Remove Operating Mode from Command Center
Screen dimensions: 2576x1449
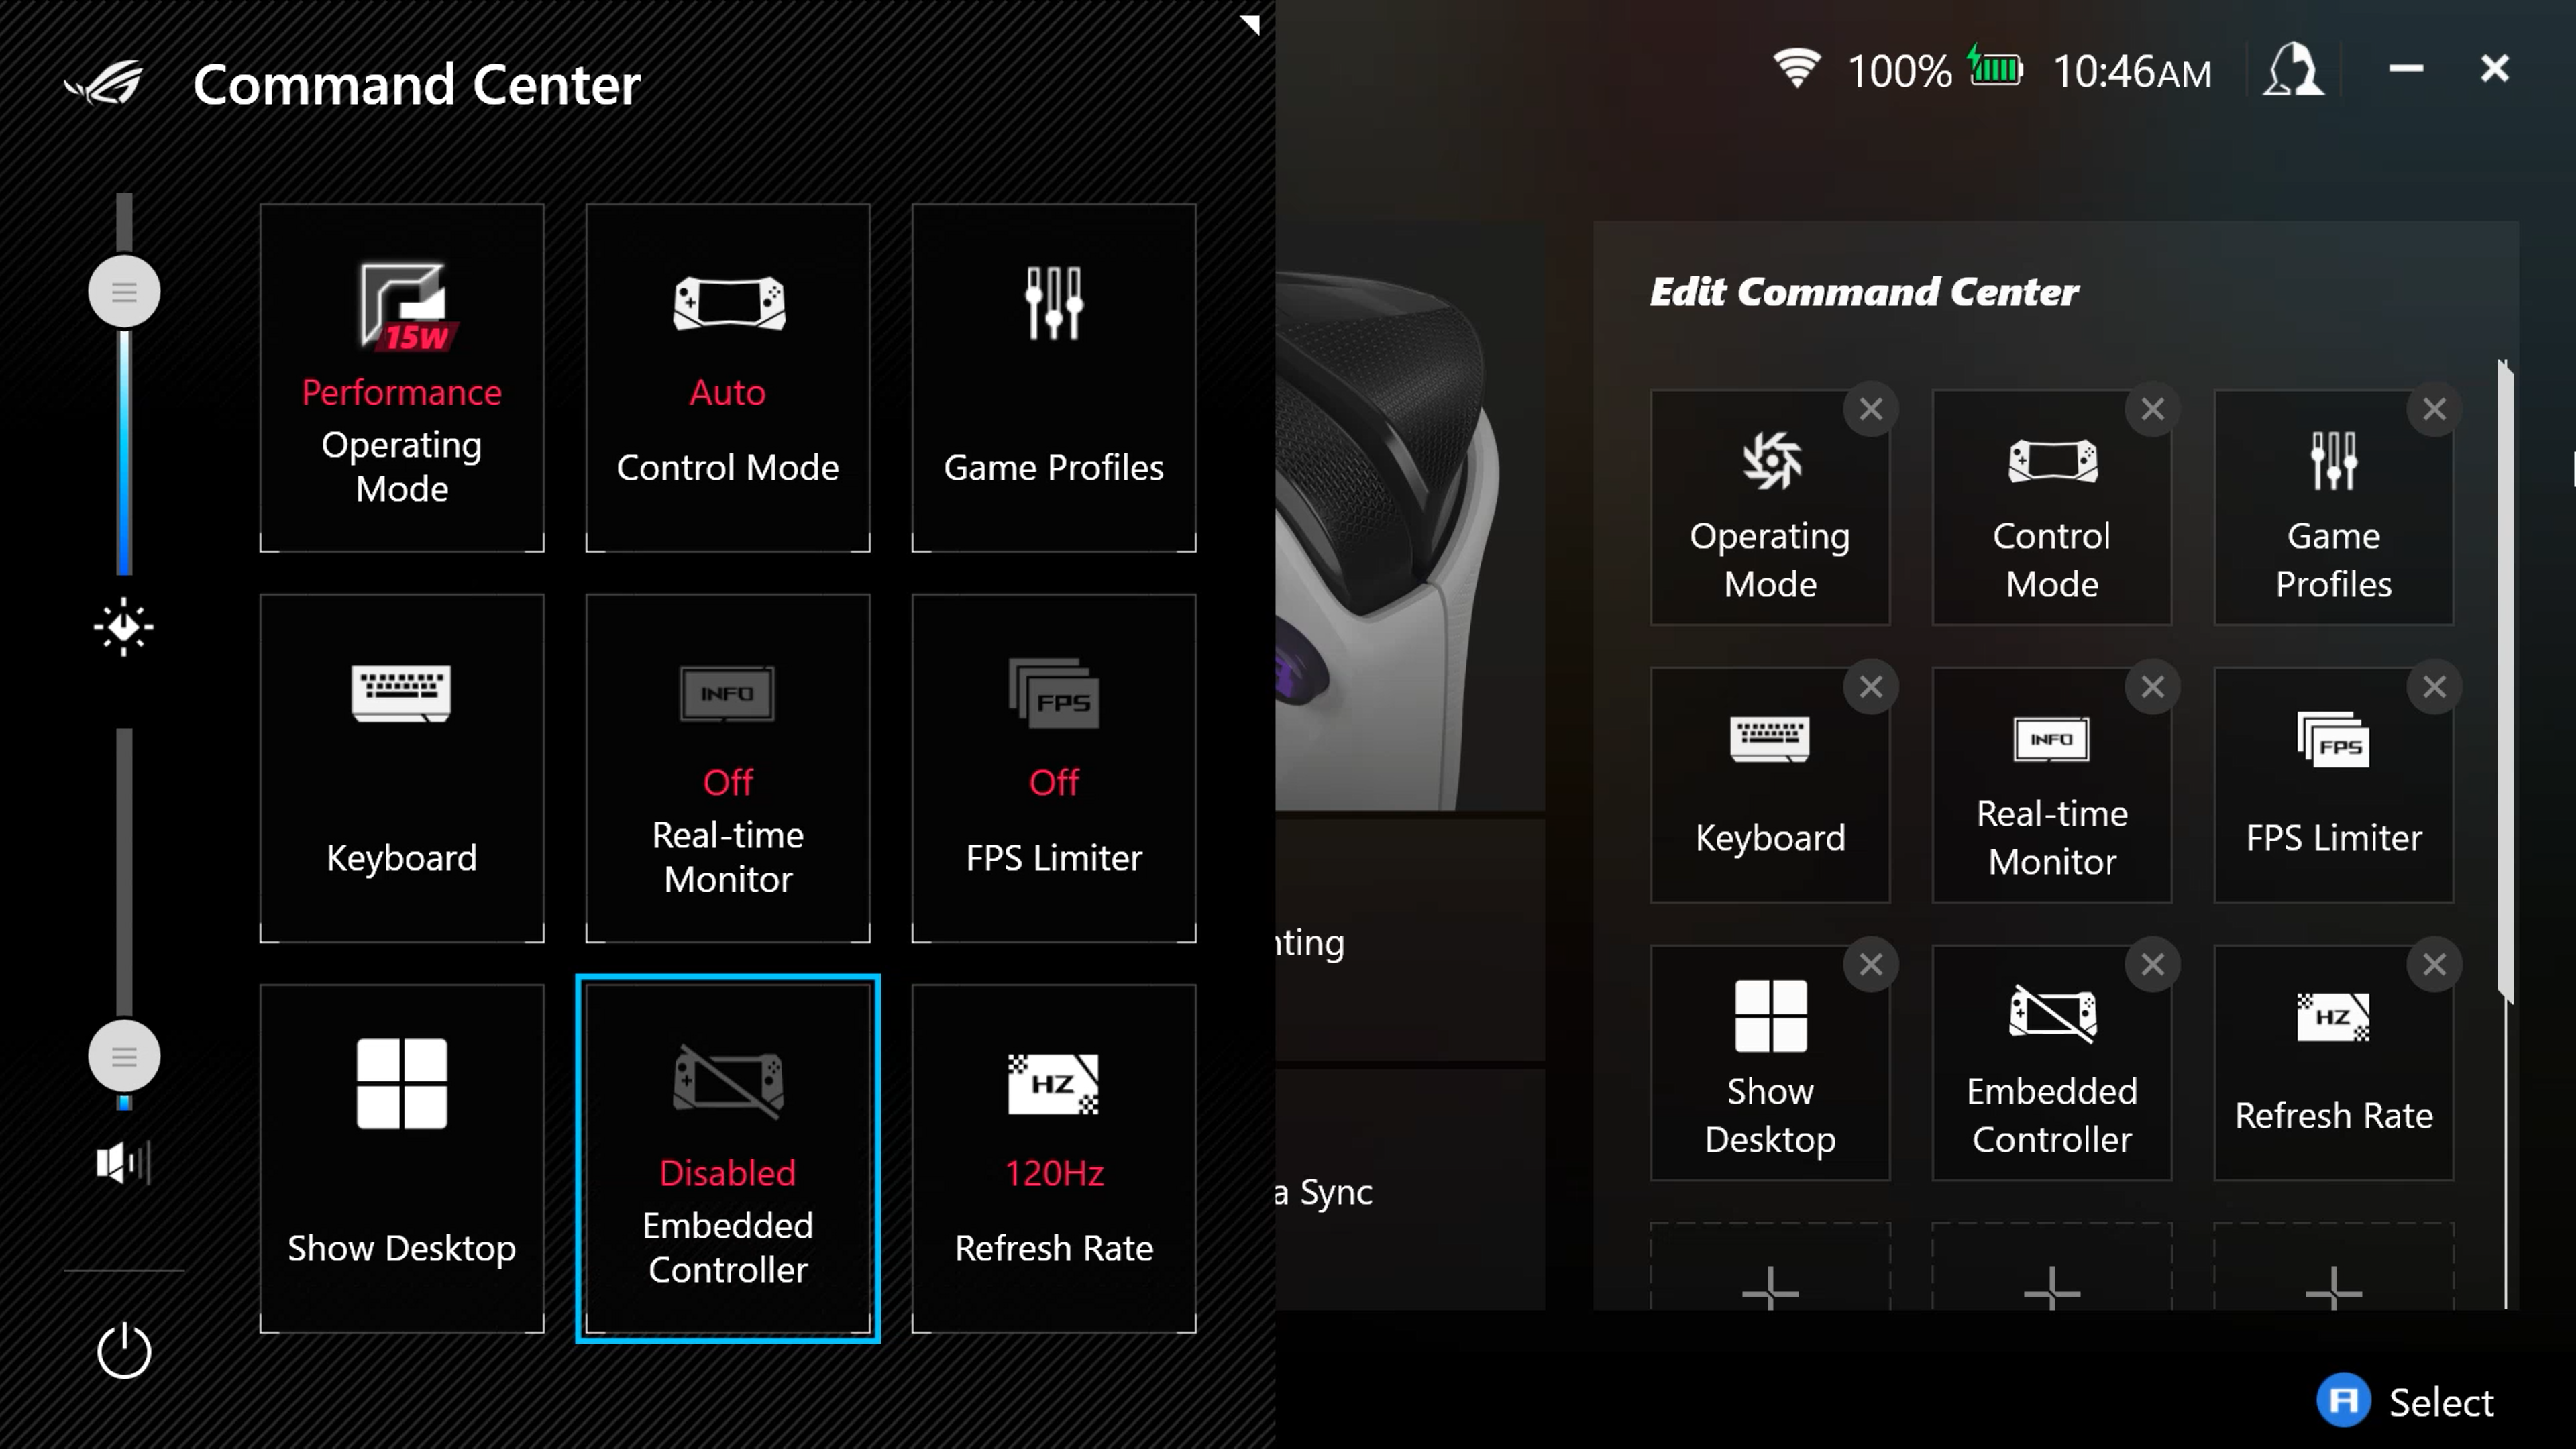[1870, 409]
